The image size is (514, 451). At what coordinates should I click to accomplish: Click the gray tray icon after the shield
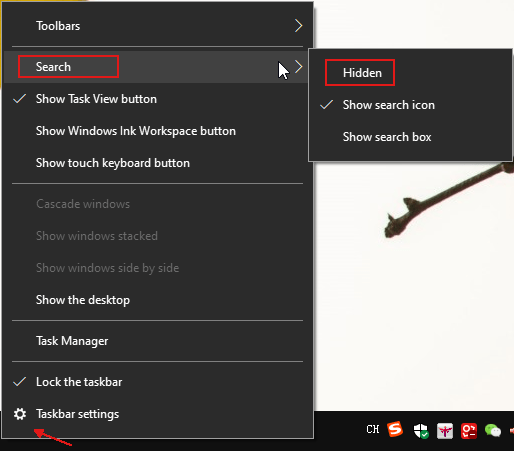(445, 431)
